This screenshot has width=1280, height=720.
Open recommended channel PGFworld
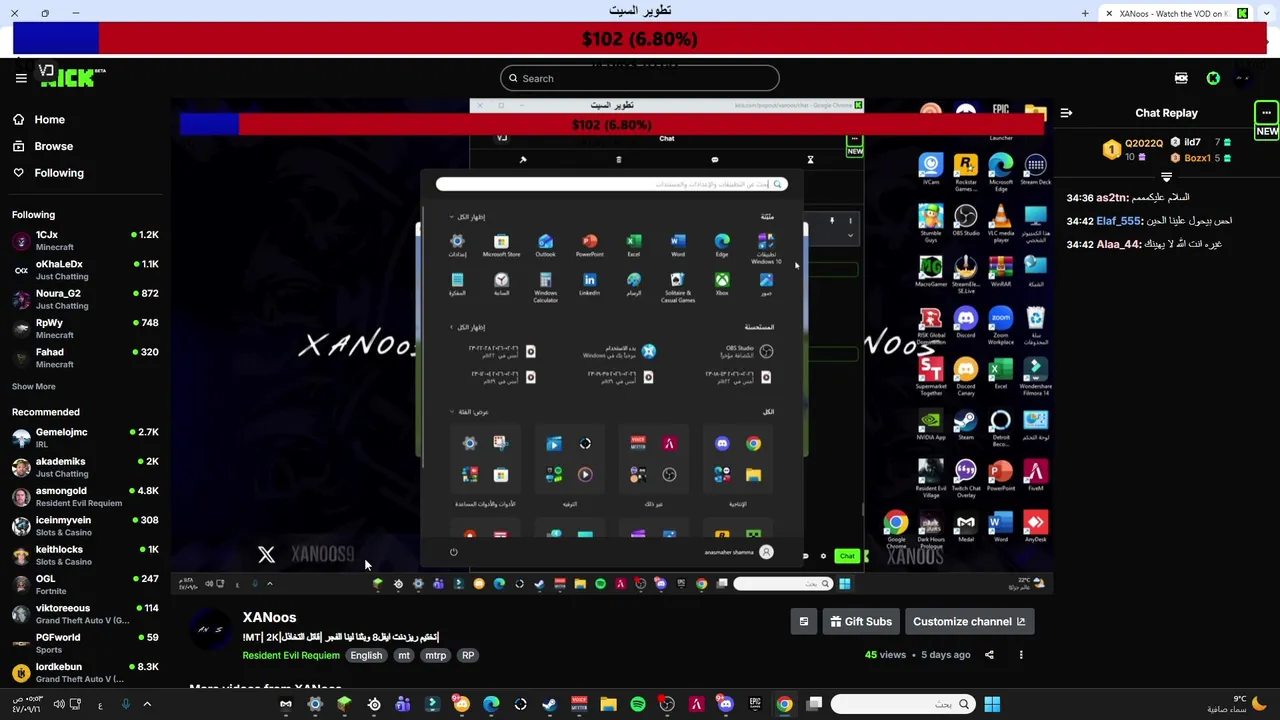[x=85, y=643]
